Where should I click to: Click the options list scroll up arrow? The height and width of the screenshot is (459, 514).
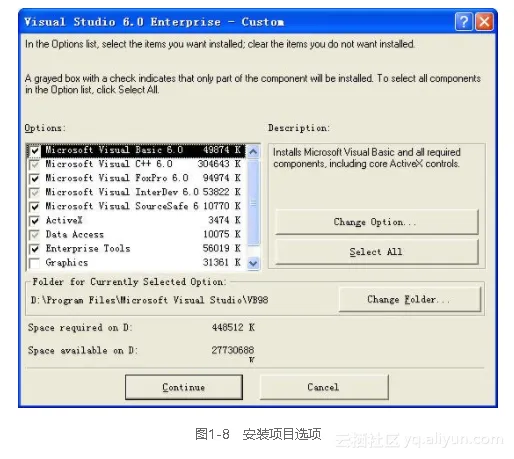[253, 152]
